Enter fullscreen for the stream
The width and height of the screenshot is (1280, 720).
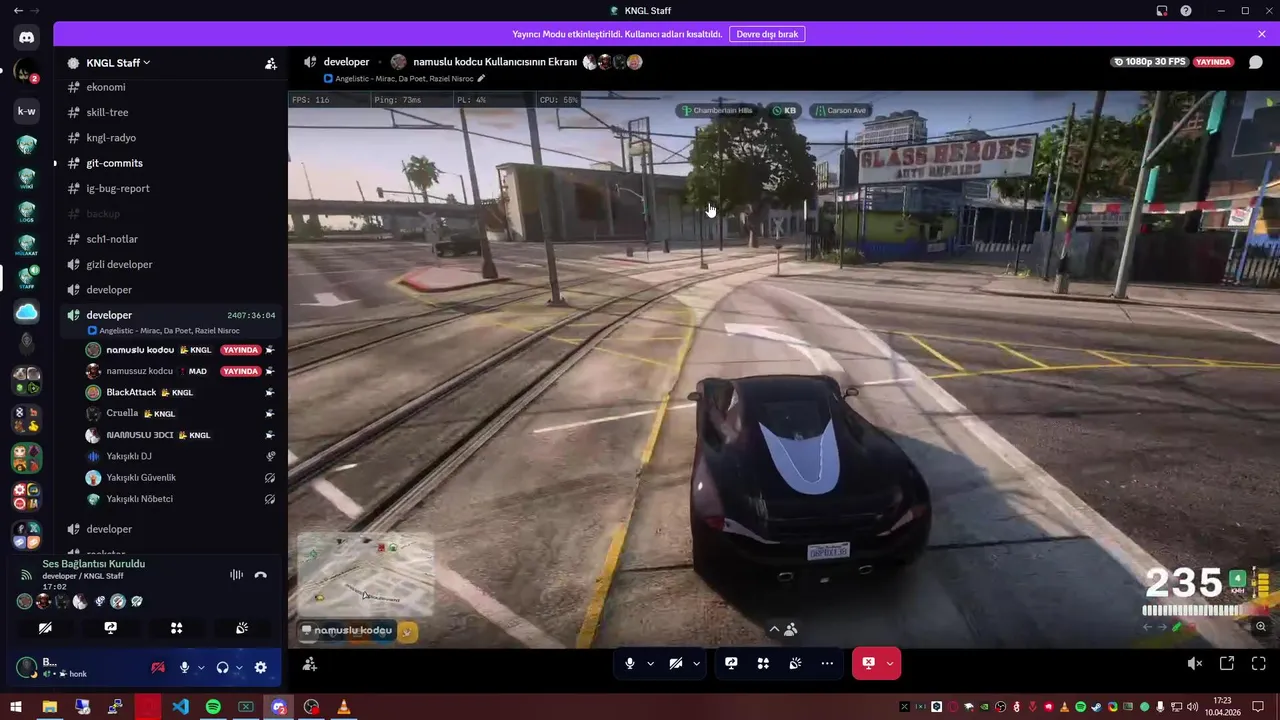coord(1259,663)
